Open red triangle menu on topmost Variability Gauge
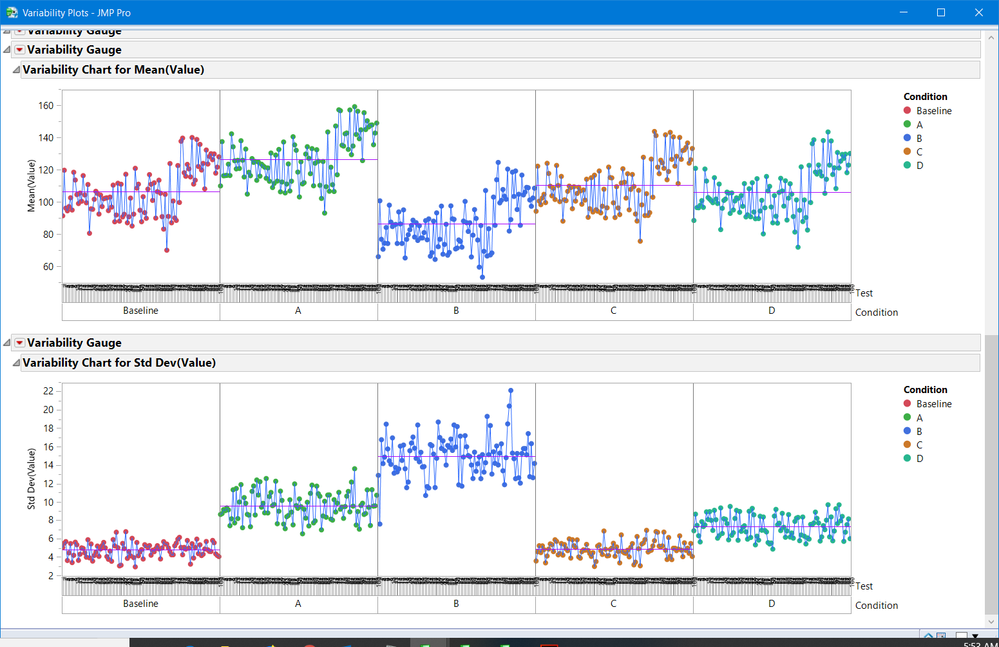Viewport: 999px width, 647px height. (x=19, y=31)
